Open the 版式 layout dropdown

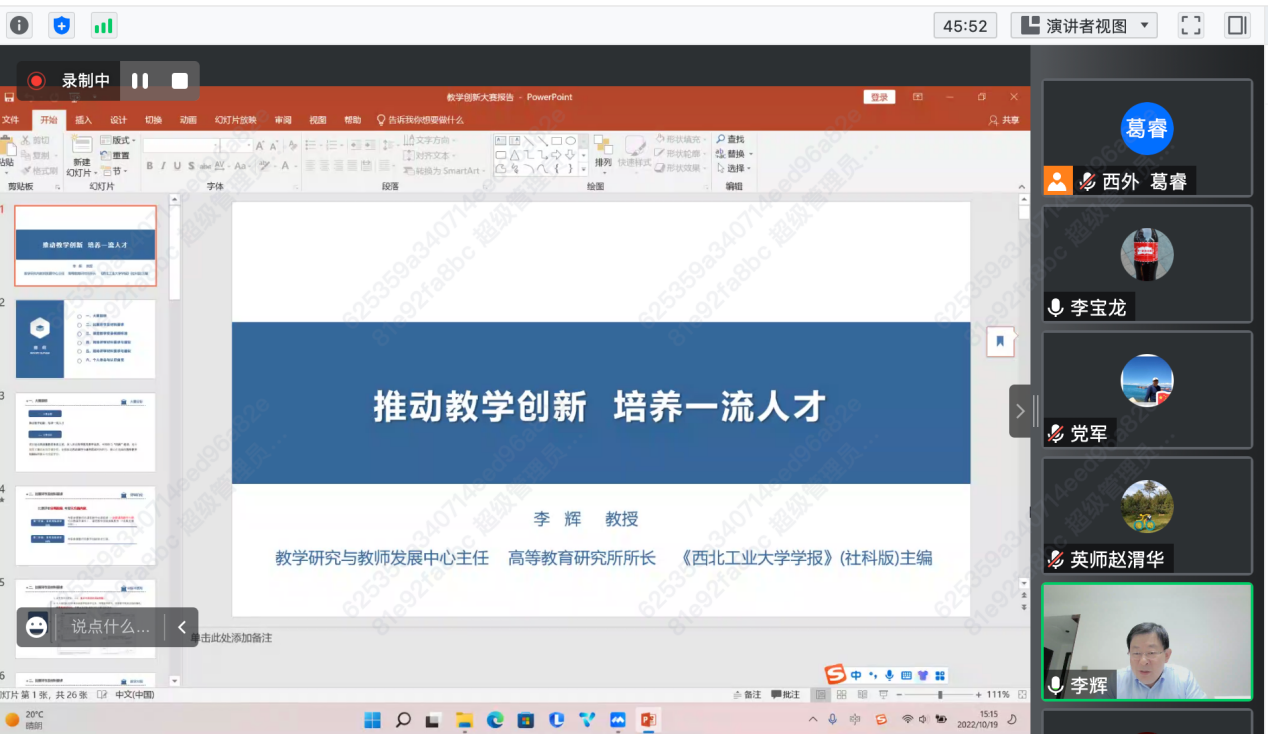coord(117,140)
